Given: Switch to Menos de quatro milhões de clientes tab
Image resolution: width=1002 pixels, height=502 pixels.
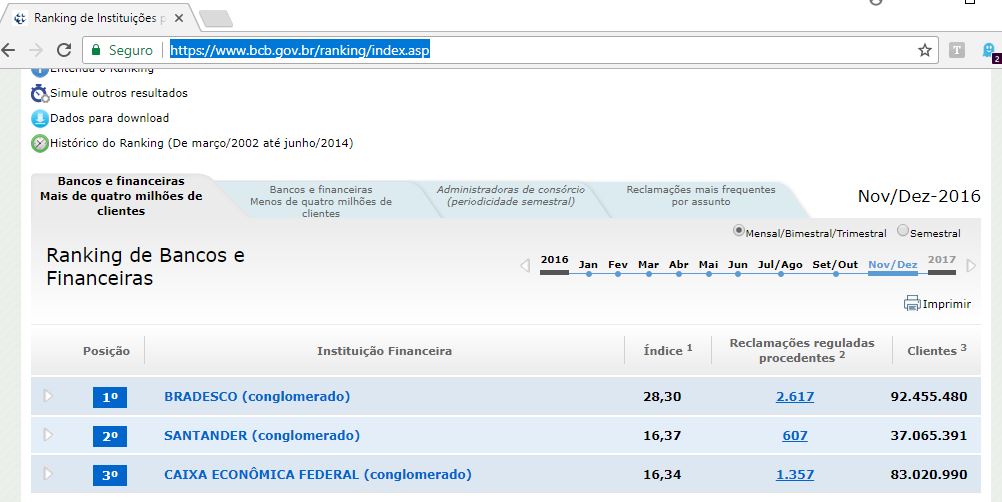Looking at the screenshot, I should (321, 201).
